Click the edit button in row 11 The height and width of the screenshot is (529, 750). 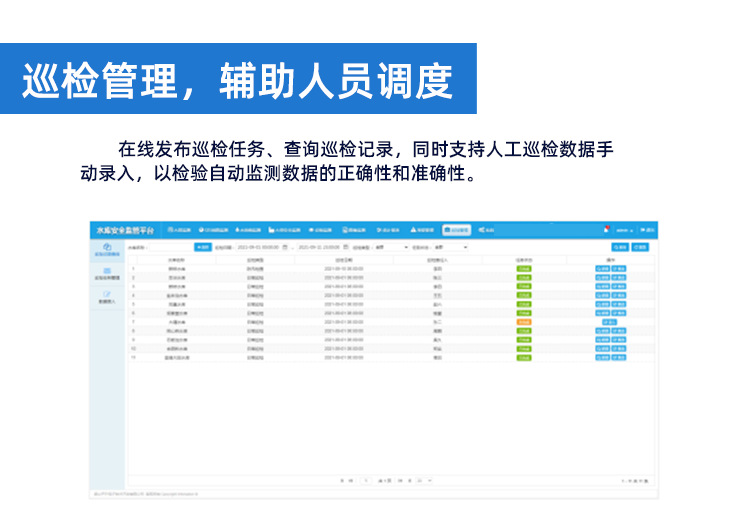[618, 357]
